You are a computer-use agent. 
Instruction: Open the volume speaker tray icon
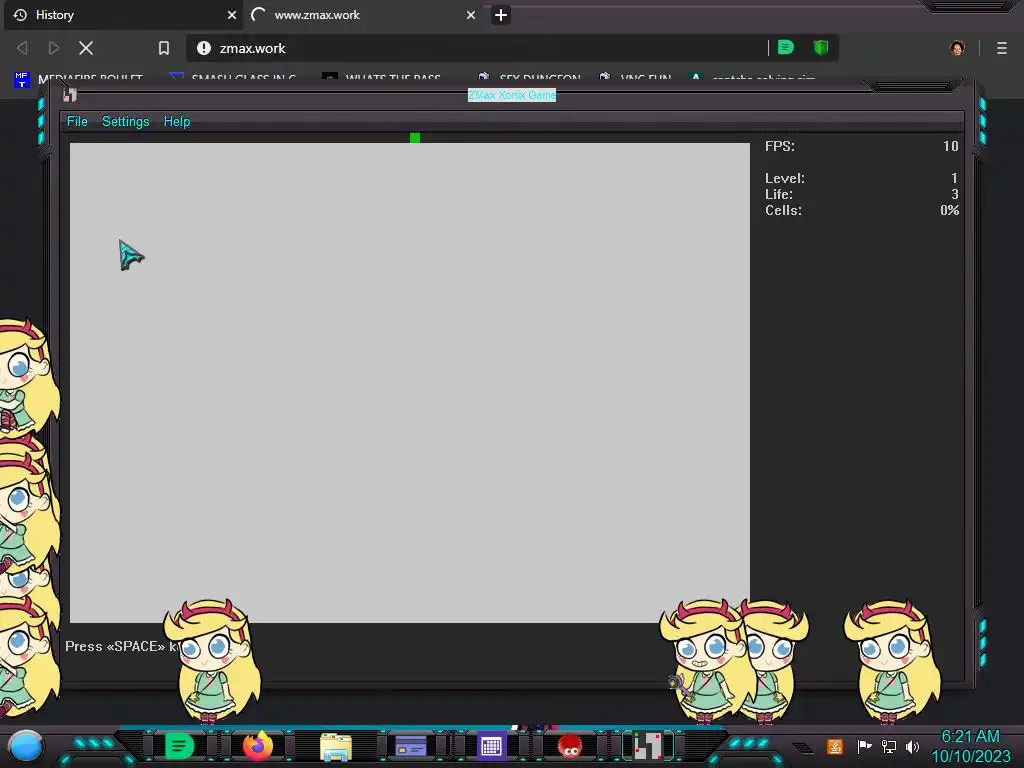click(x=912, y=746)
